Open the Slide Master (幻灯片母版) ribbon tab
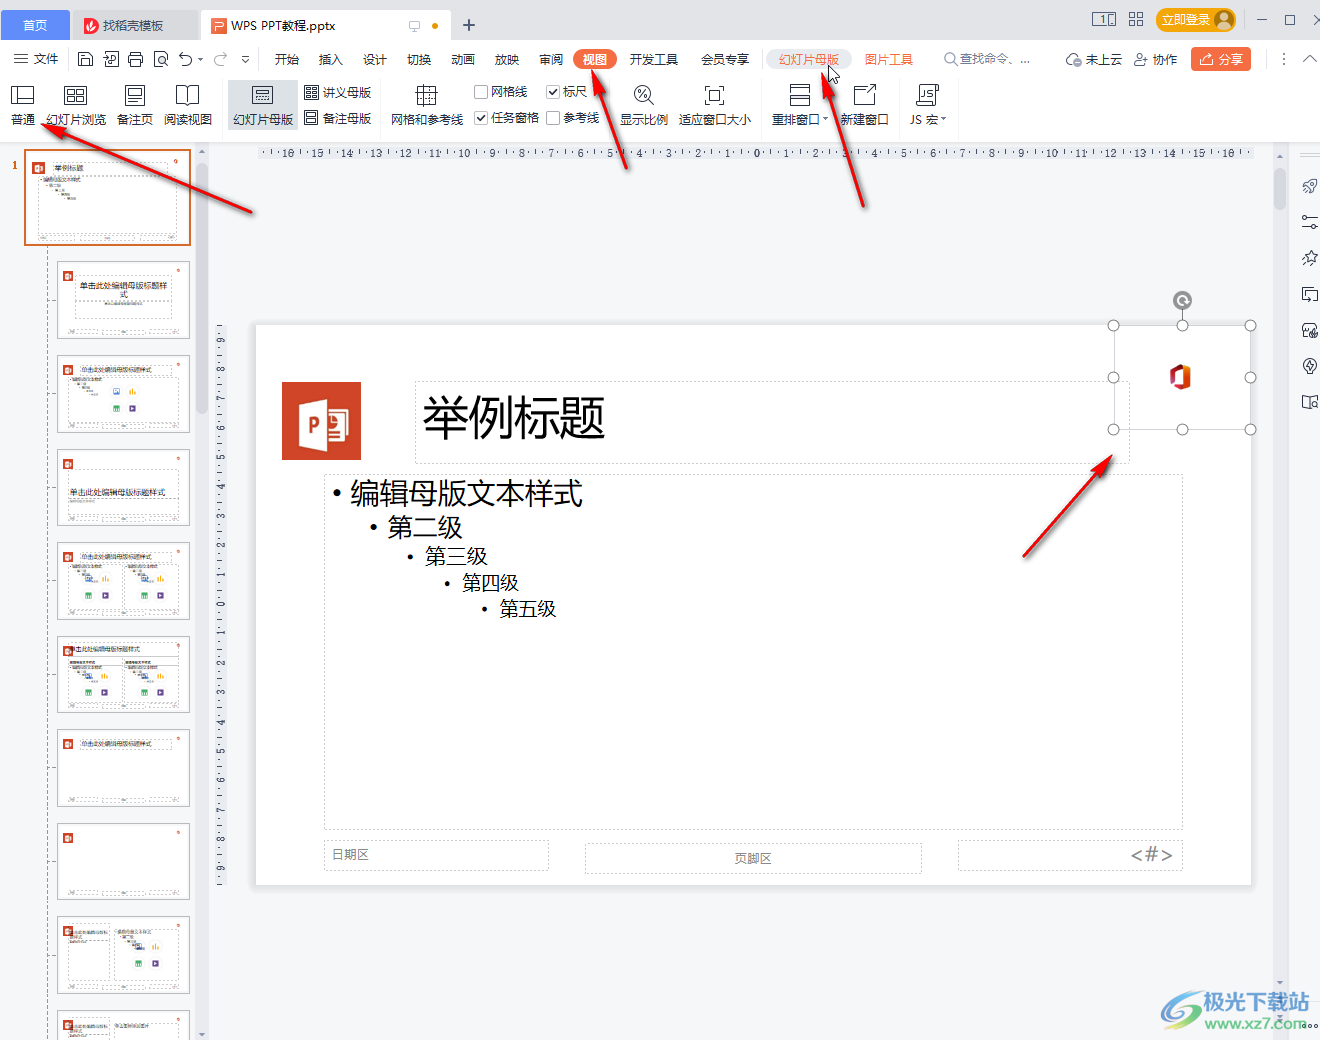This screenshot has width=1320, height=1040. [x=809, y=59]
